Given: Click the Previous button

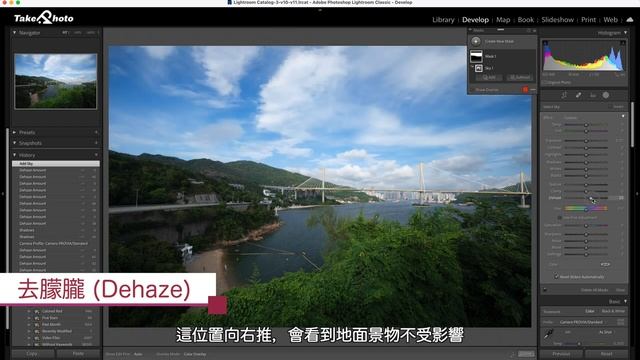Looking at the screenshot, I should point(561,353).
